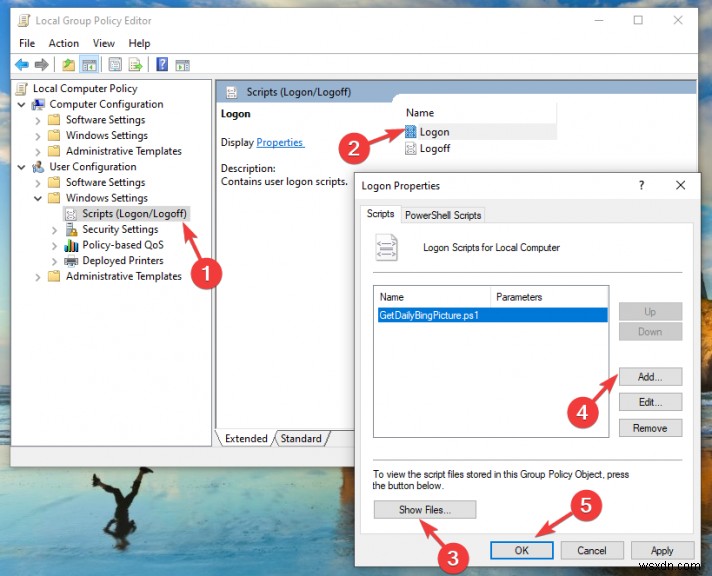This screenshot has width=712, height=576.
Task: Click the Policy-based QoS chart icon
Action: [71, 245]
